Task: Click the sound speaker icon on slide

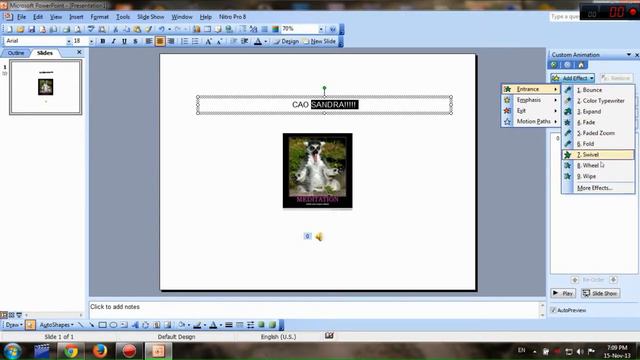Action: [319, 237]
